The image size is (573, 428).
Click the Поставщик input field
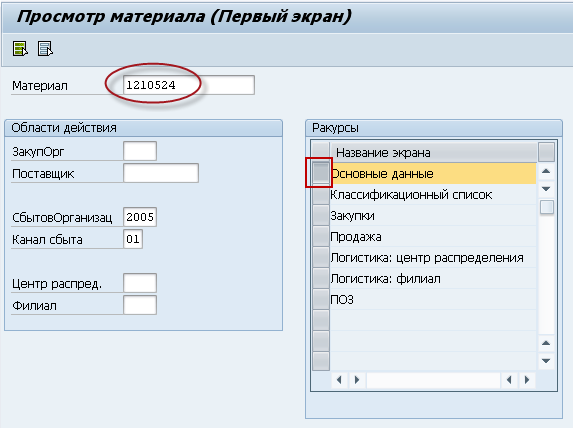(x=161, y=173)
